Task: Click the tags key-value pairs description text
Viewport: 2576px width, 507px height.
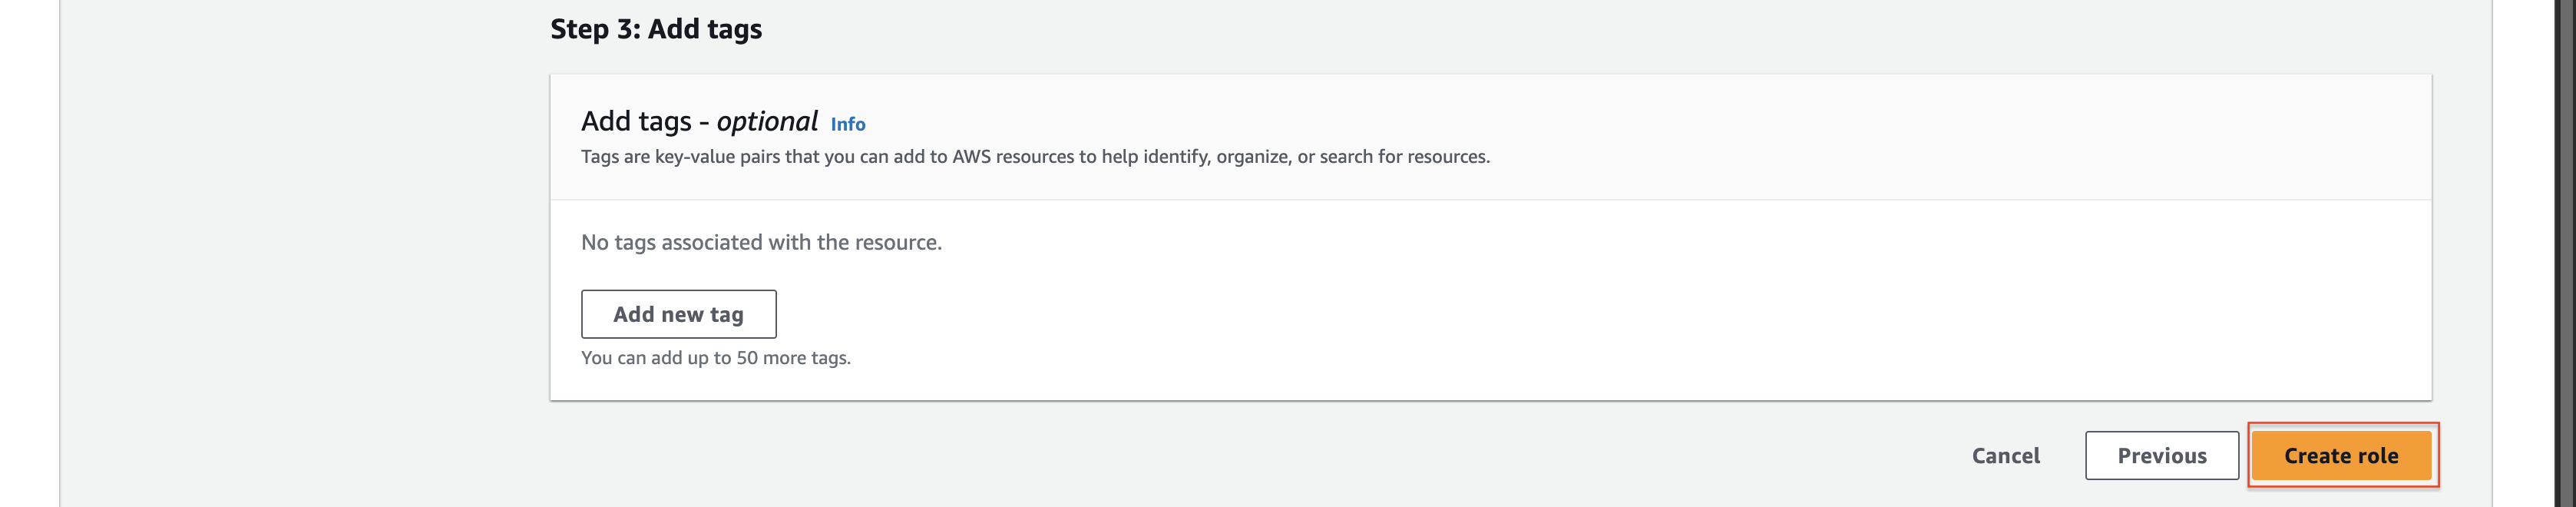Action: click(x=1035, y=157)
